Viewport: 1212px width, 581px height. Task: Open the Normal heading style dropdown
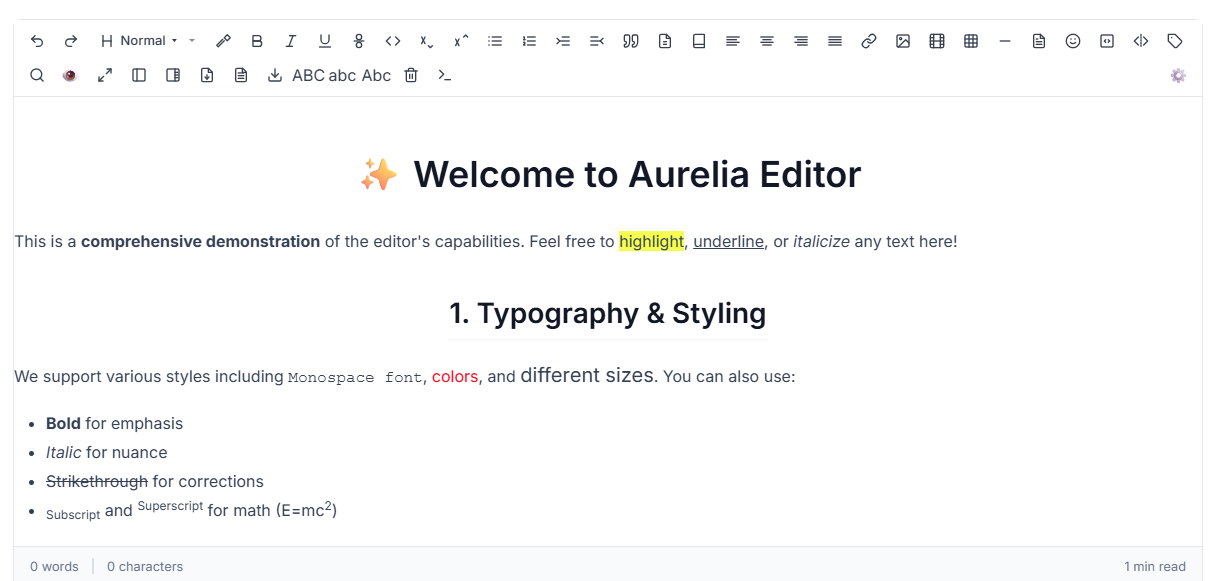[139, 41]
